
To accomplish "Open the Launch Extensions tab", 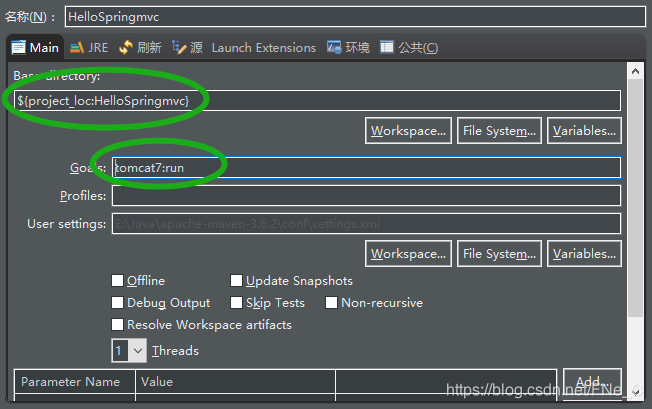I will click(264, 48).
